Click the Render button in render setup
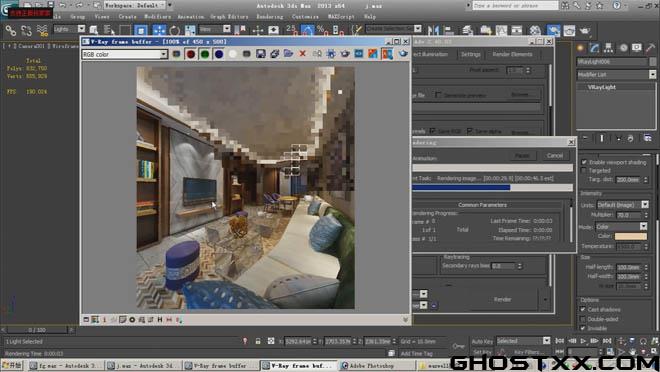 tap(503, 300)
